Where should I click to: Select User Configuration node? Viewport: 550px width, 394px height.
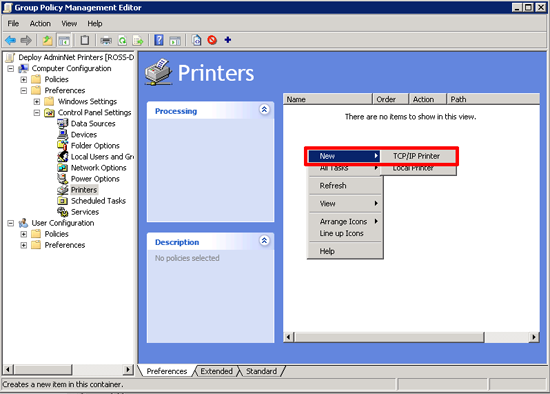click(x=63, y=223)
